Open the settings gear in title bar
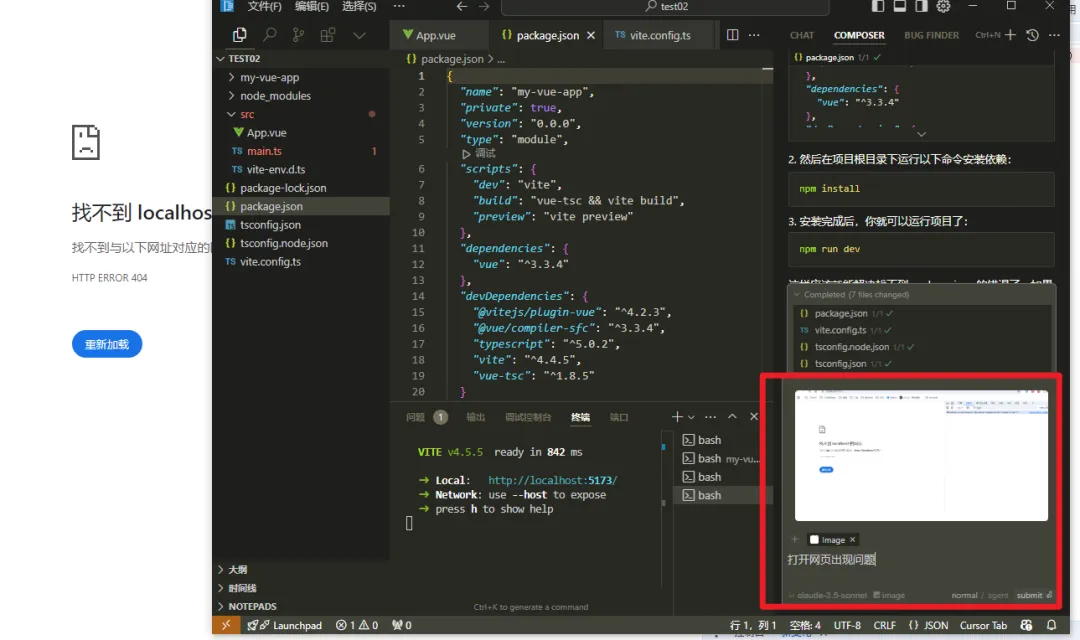Screen dimensions: 1080x640 (x=943, y=6)
